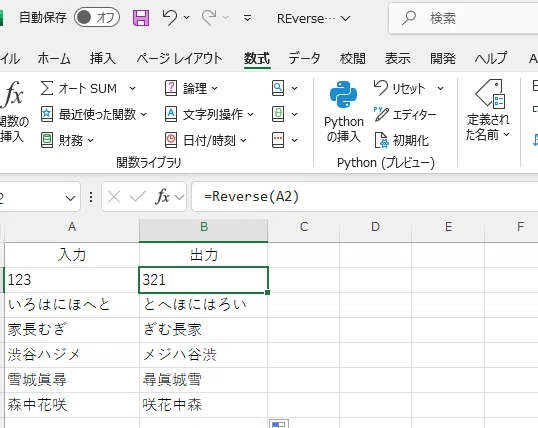
Task: Select cell containing 321
Action: coord(203,280)
